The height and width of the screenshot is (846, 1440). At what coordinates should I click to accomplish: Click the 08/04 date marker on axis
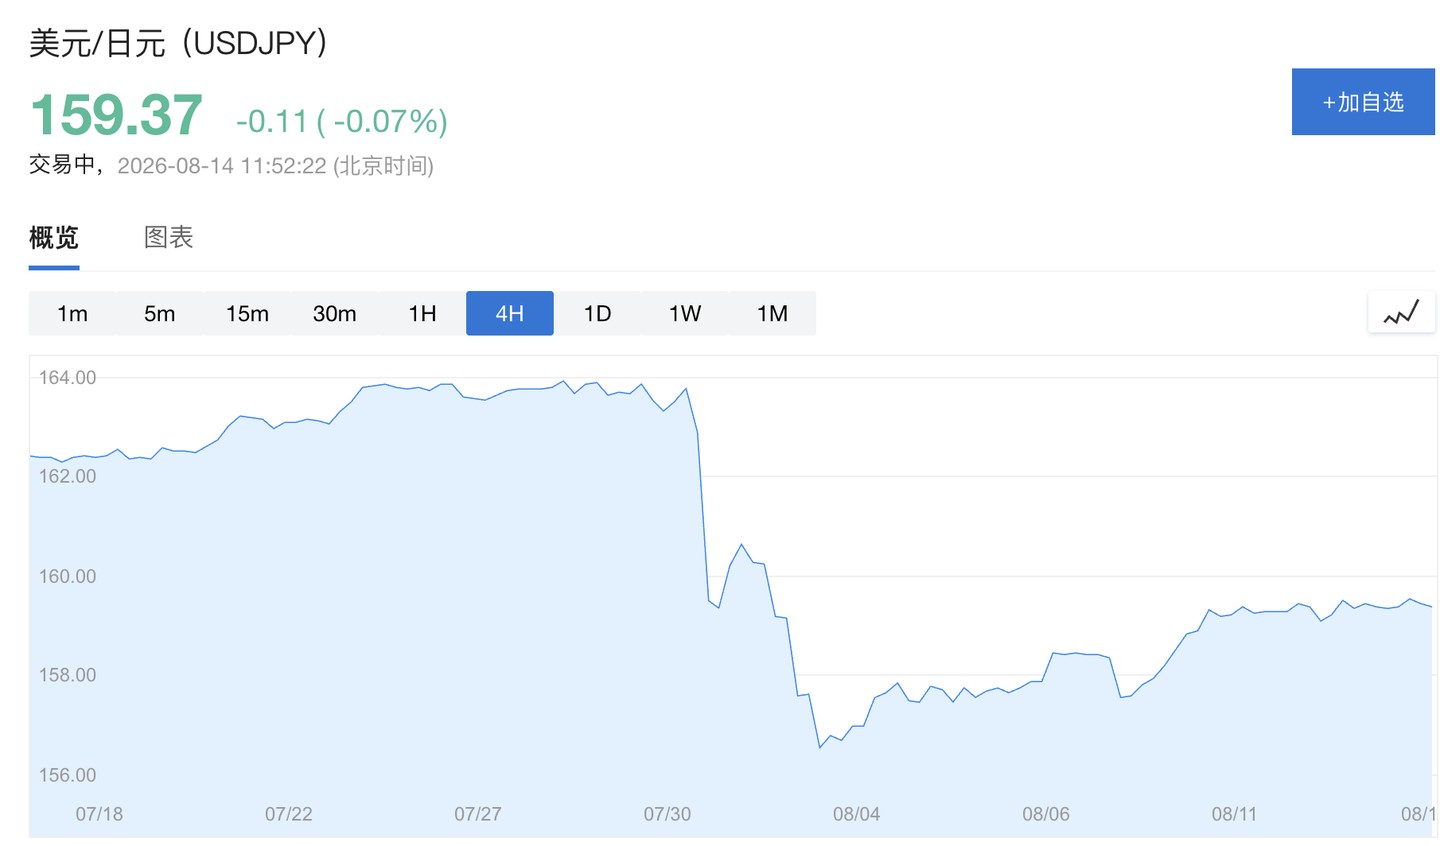pyautogui.click(x=856, y=814)
